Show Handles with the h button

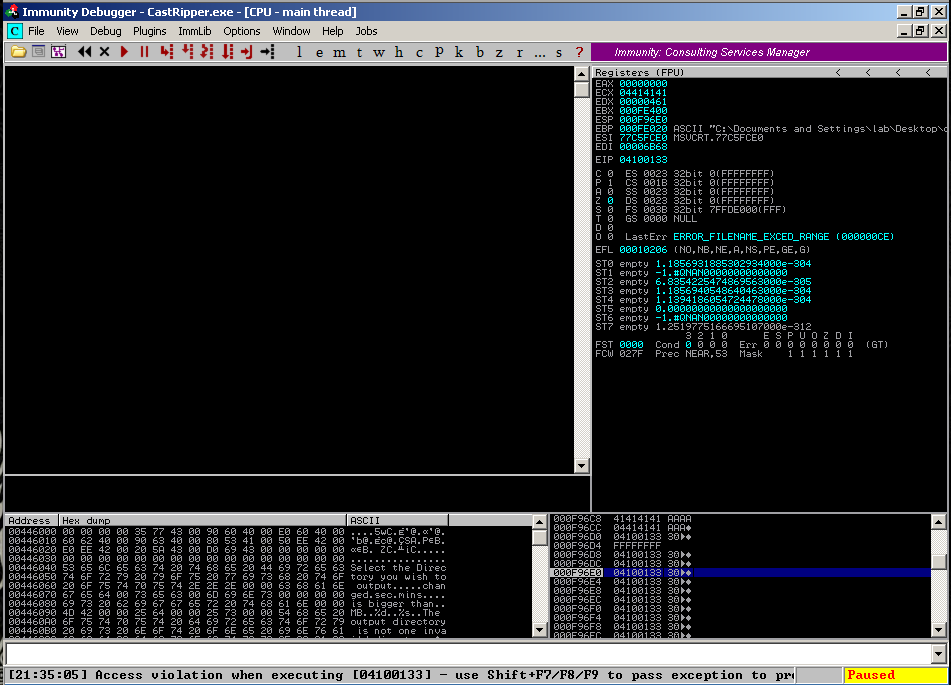[398, 52]
